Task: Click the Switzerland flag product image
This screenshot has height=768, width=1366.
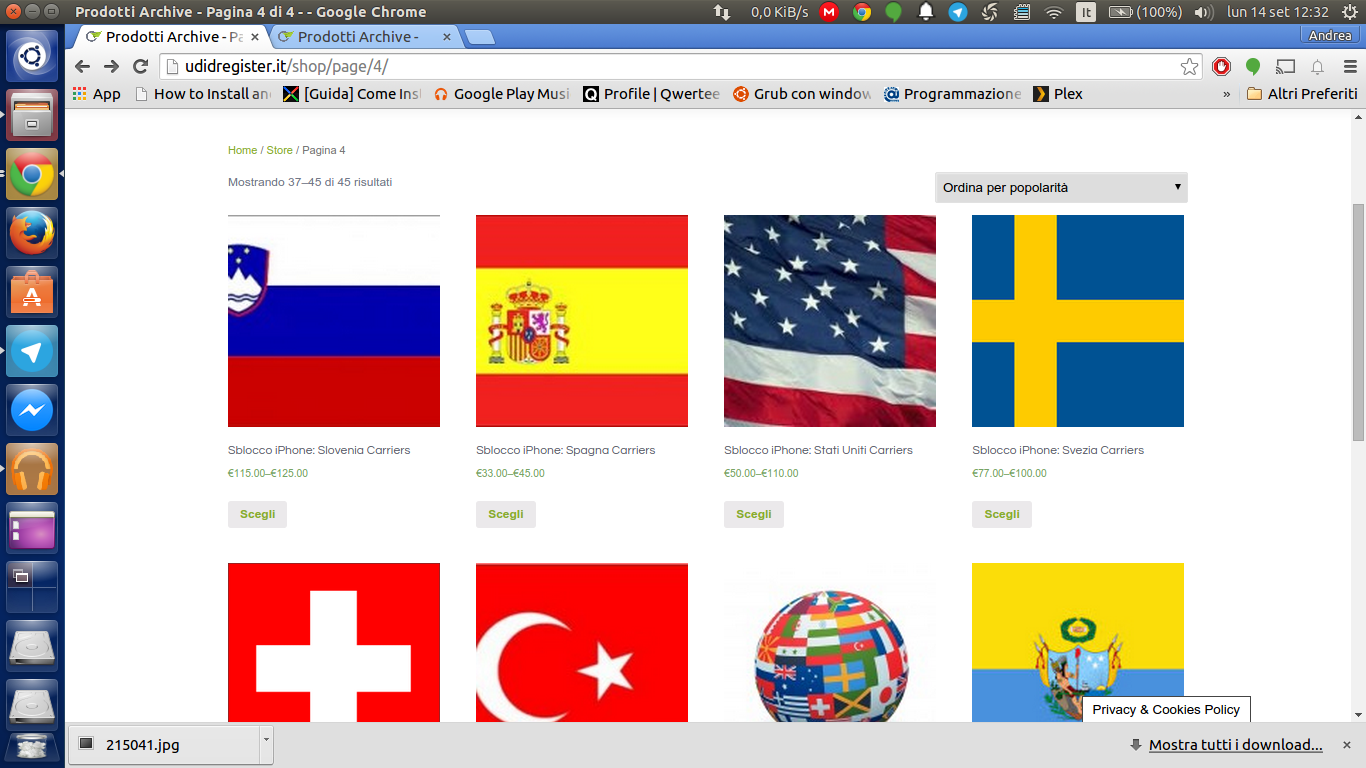Action: point(334,642)
